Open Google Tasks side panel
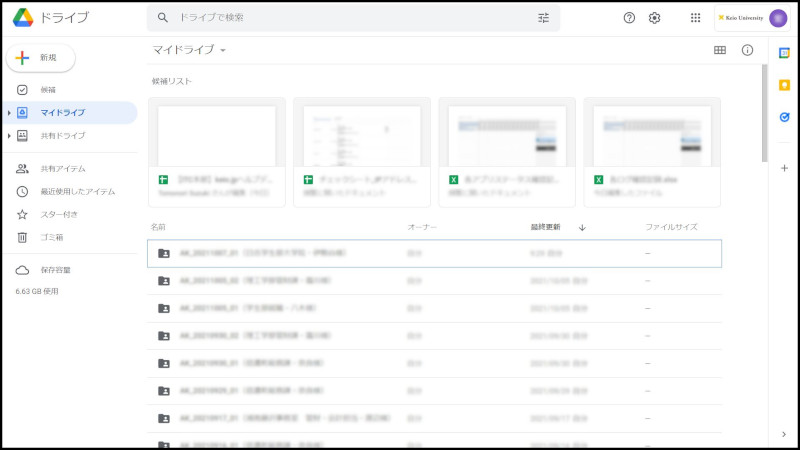Viewport: 800px width, 450px height. coord(785,117)
